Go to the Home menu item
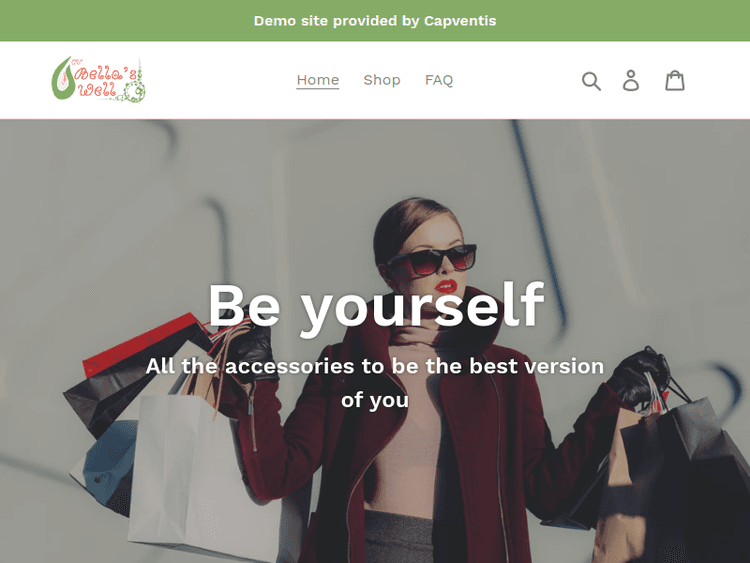750x563 pixels. (318, 80)
